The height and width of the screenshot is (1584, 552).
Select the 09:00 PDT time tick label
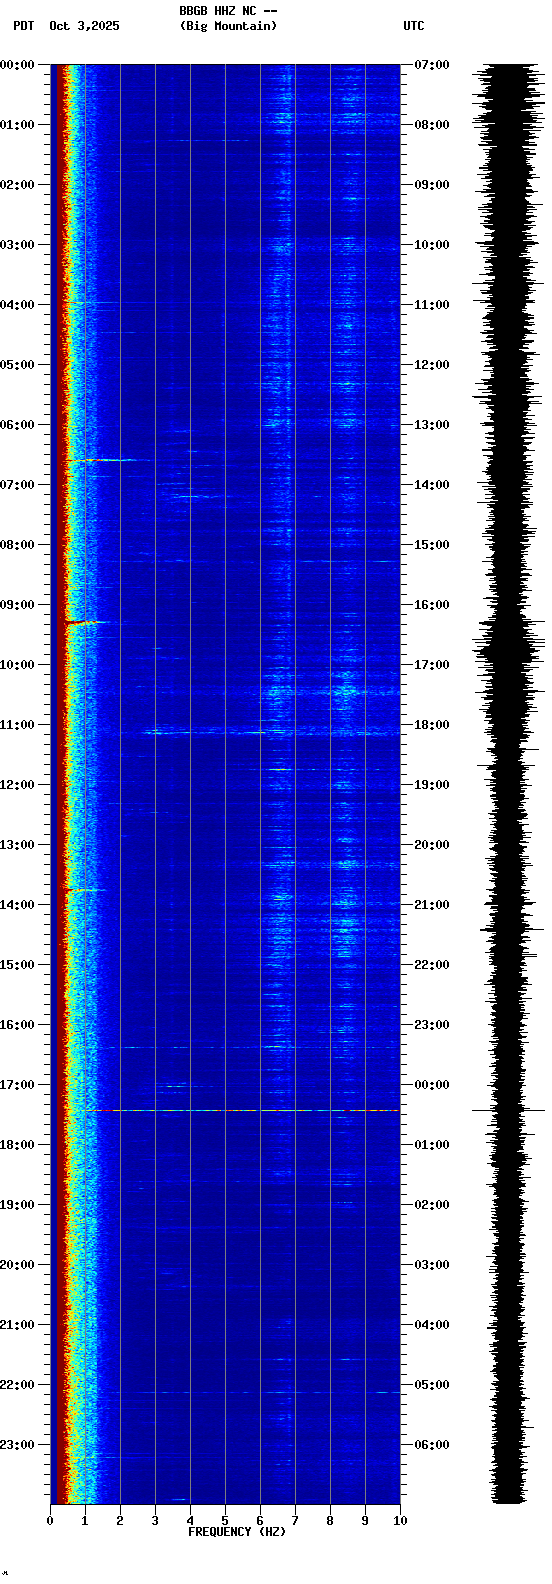pos(17,605)
